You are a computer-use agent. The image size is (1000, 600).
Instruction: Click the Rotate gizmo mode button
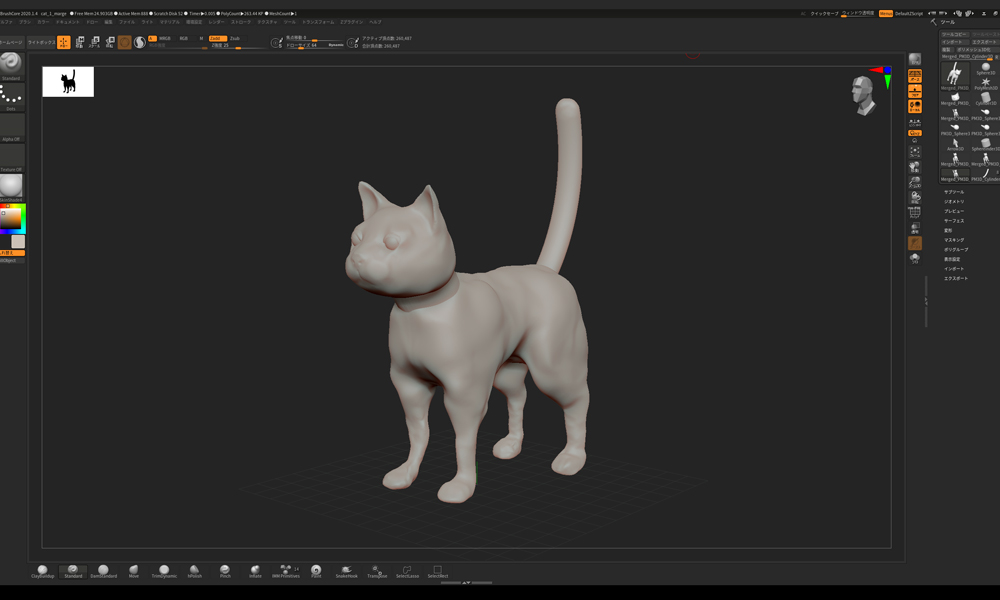coord(110,42)
